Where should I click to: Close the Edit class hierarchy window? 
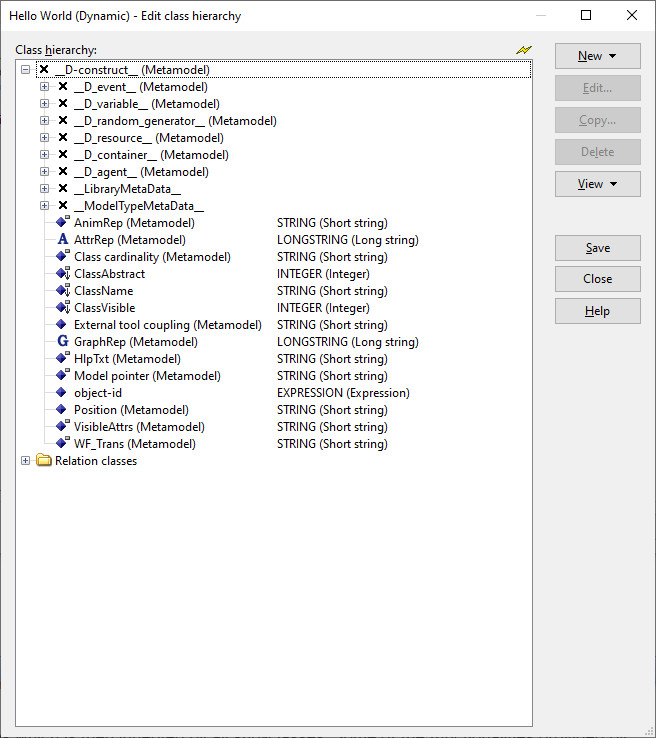click(632, 15)
